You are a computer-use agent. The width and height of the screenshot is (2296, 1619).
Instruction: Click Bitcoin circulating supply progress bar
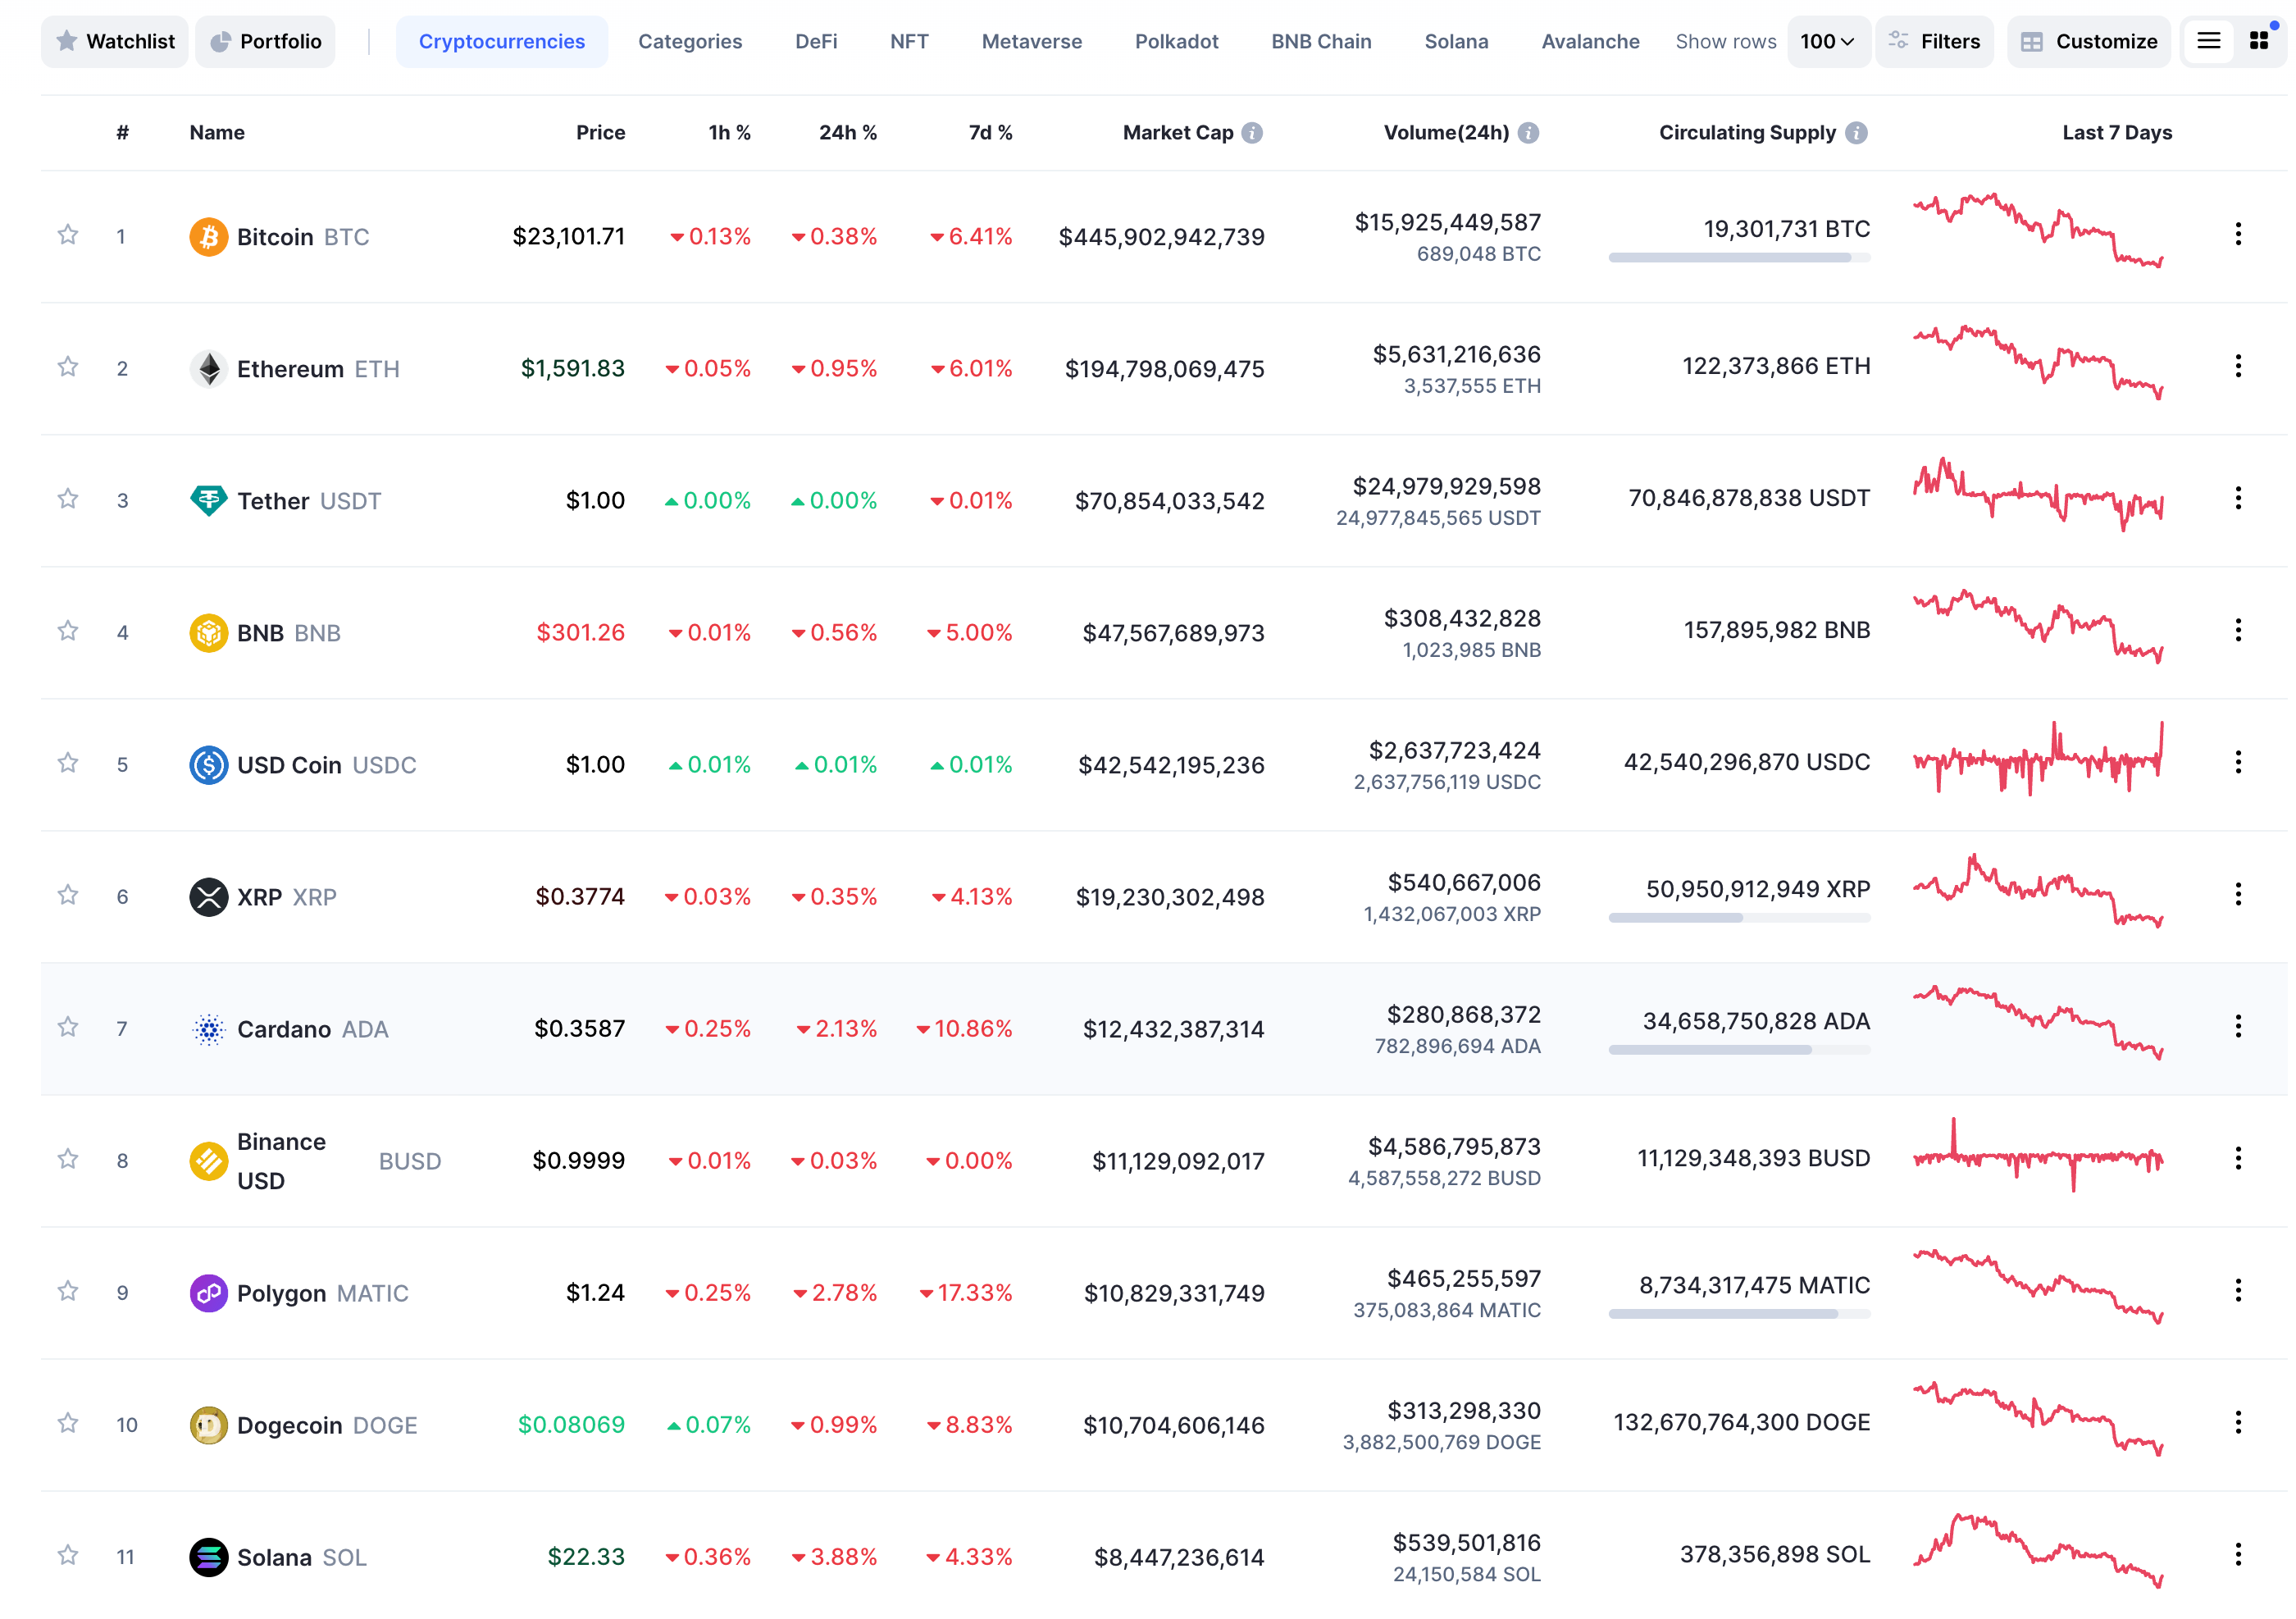[x=1738, y=258]
